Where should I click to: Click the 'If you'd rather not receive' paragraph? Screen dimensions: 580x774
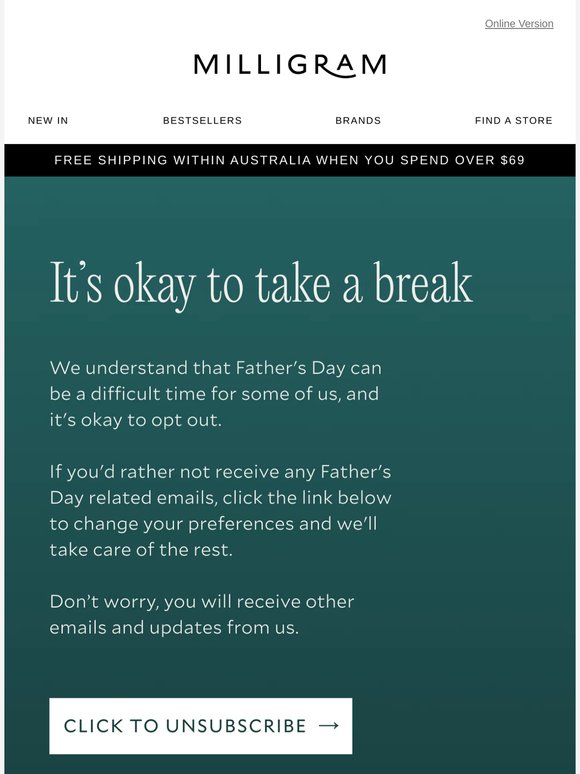click(x=221, y=511)
